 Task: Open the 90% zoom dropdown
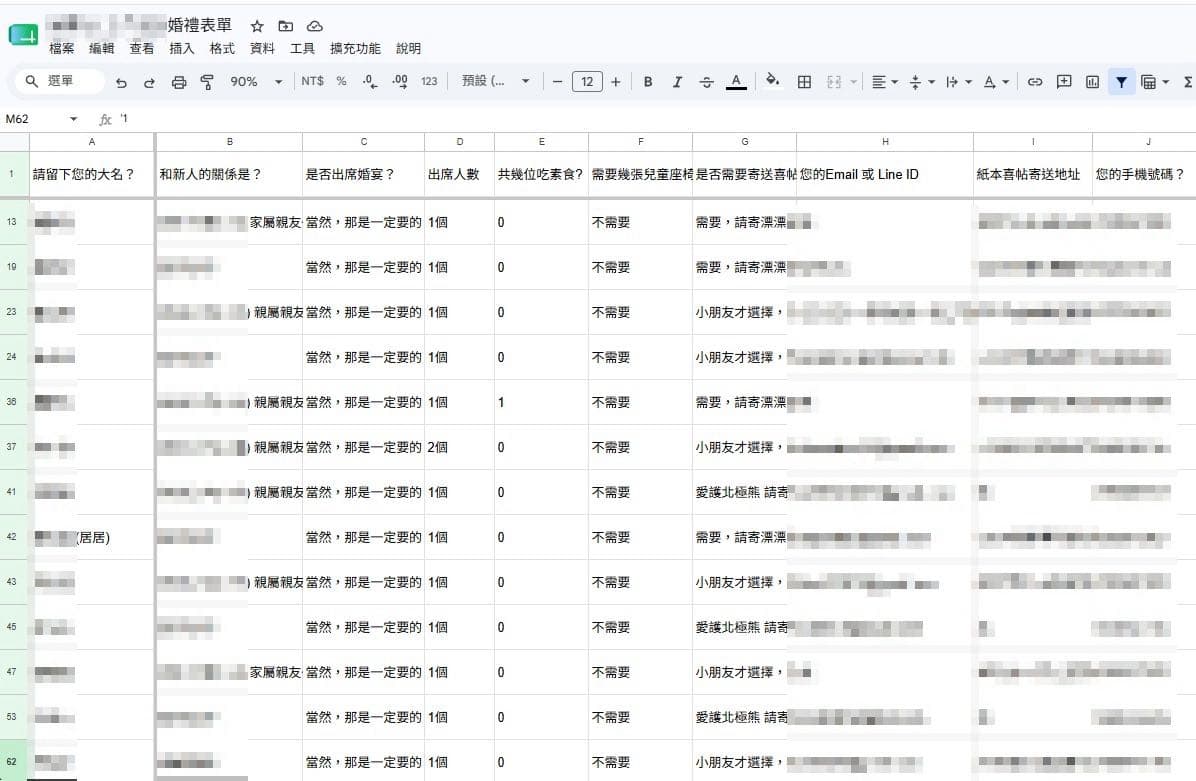[256, 82]
